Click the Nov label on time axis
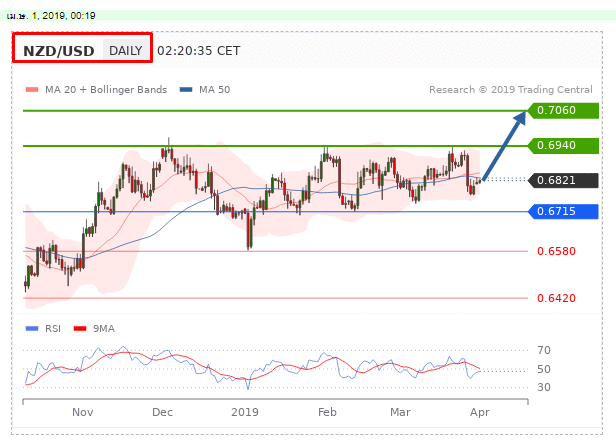This screenshot has height=441, width=616. pos(82,412)
